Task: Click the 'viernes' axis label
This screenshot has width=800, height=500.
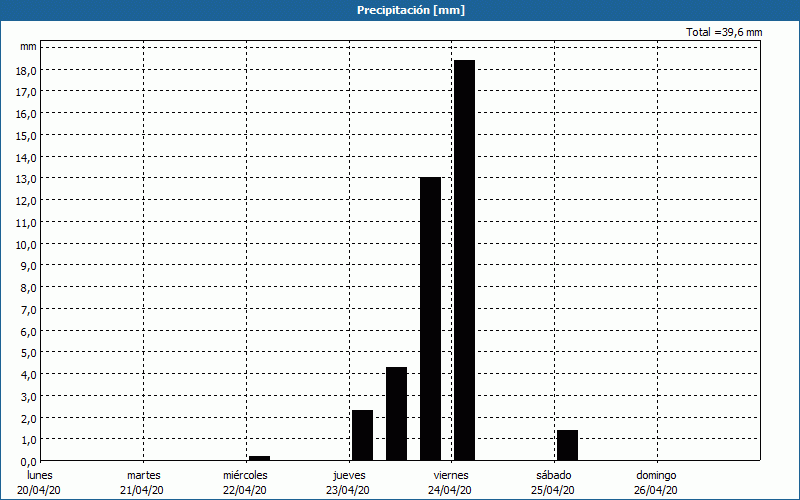Action: click(x=451, y=475)
